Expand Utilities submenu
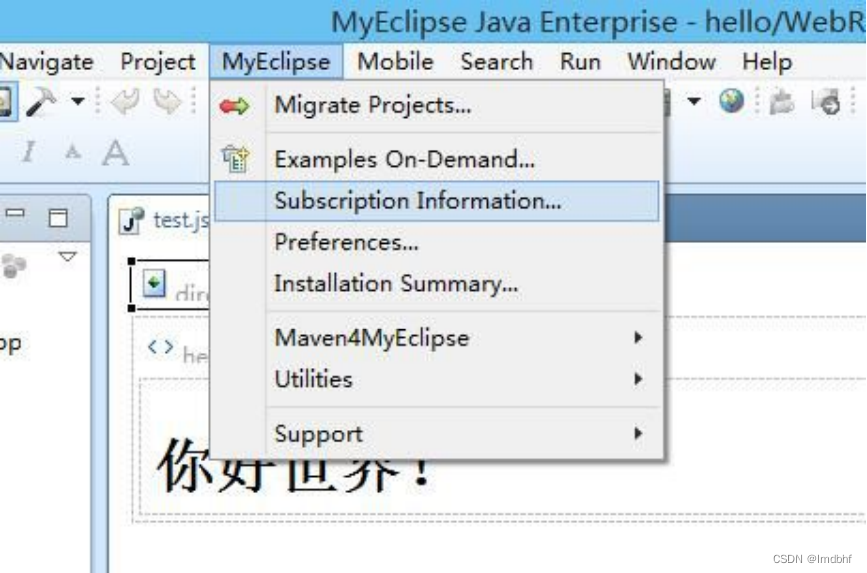This screenshot has width=867, height=573. coord(437,379)
